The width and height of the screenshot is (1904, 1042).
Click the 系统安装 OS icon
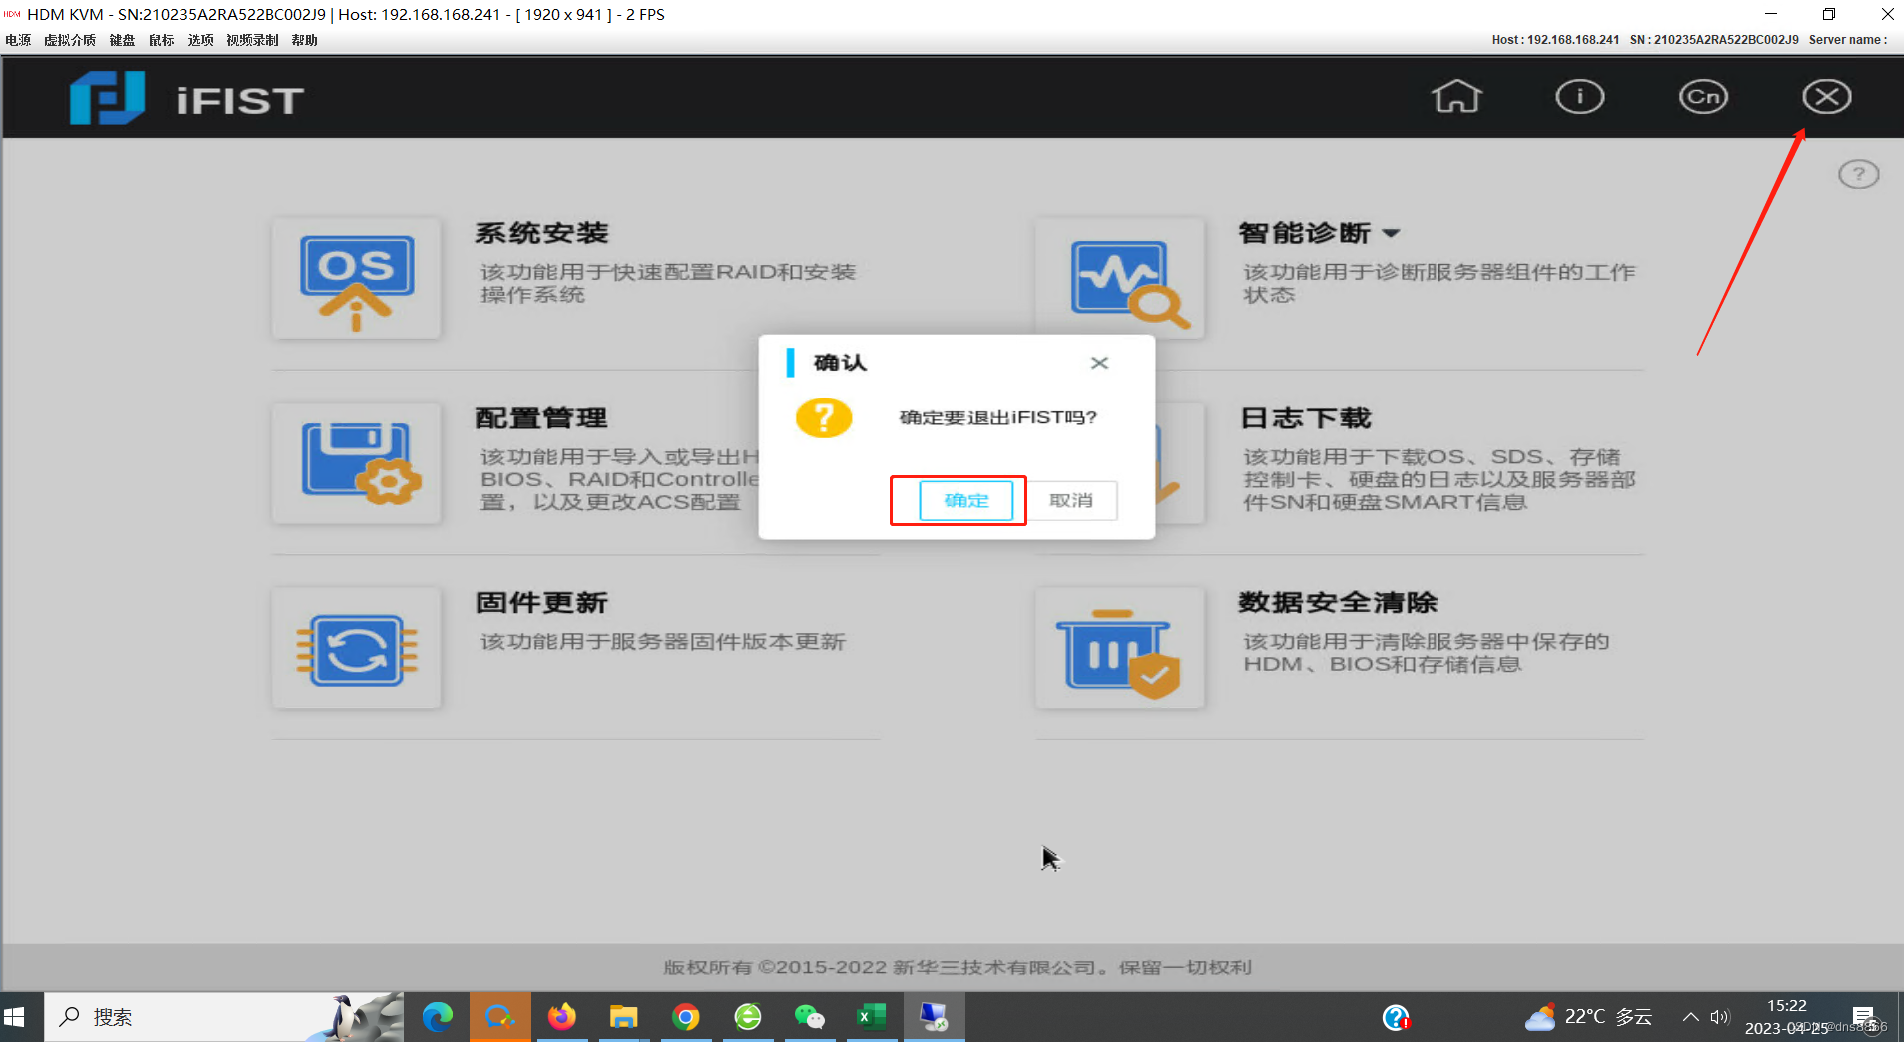pos(357,279)
